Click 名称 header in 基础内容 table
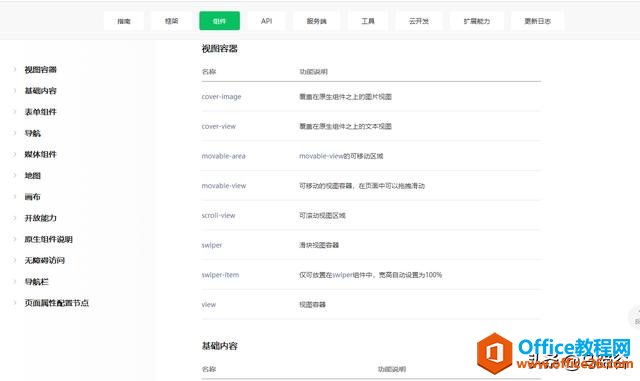 pyautogui.click(x=209, y=369)
